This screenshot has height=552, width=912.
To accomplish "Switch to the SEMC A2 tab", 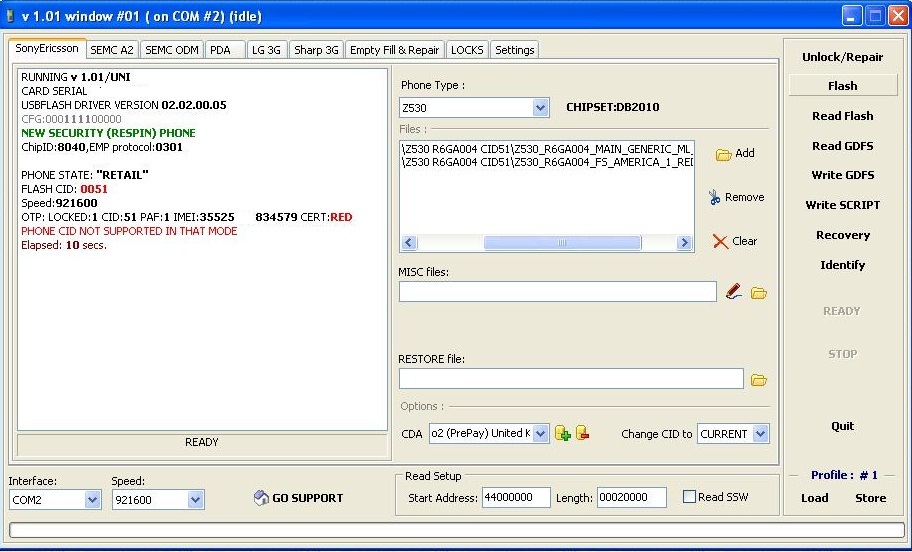I will (x=112, y=50).
